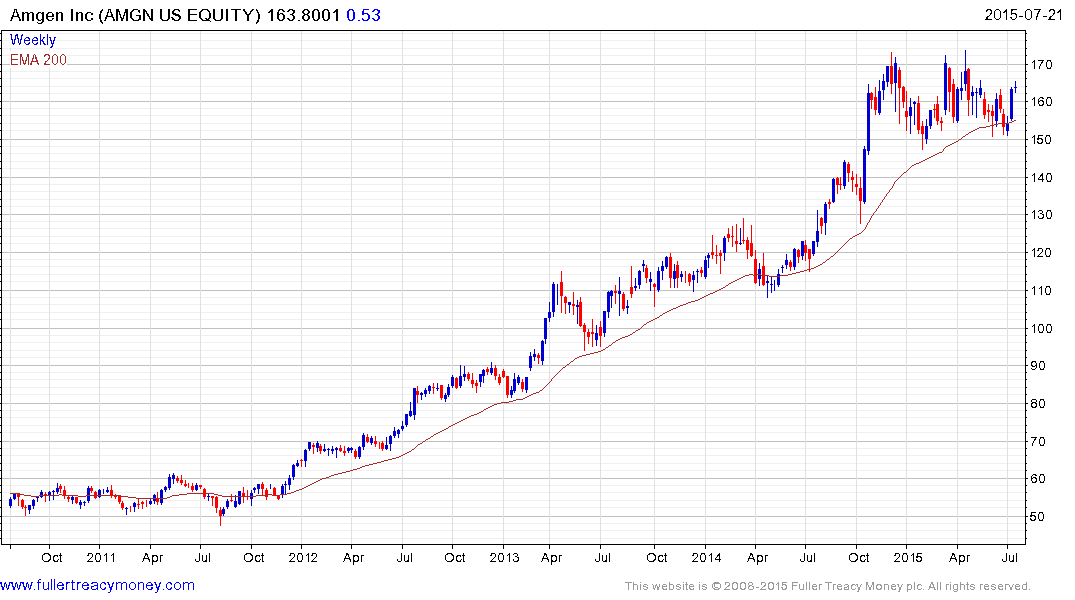Click the copyright notice text
The width and height of the screenshot is (1075, 600).
pos(828,586)
